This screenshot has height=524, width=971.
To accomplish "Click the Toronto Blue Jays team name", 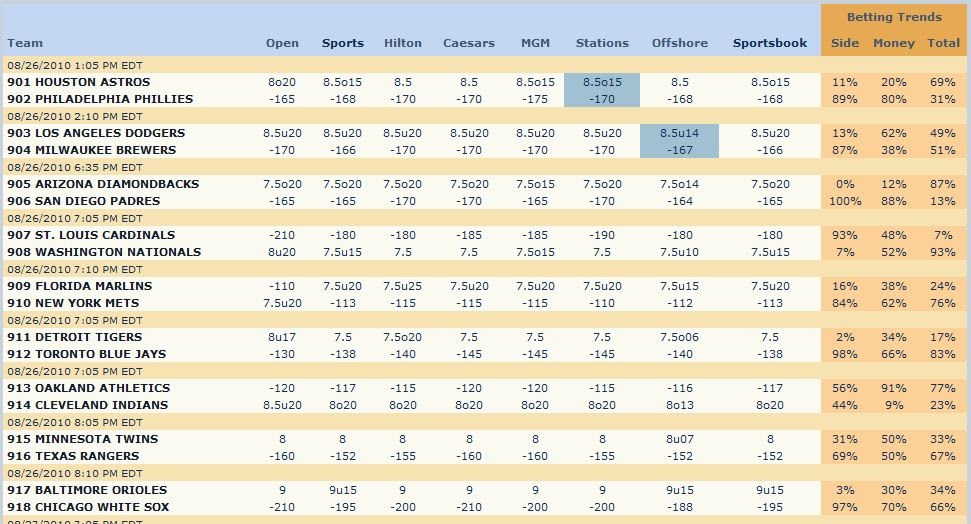I will pyautogui.click(x=87, y=354).
